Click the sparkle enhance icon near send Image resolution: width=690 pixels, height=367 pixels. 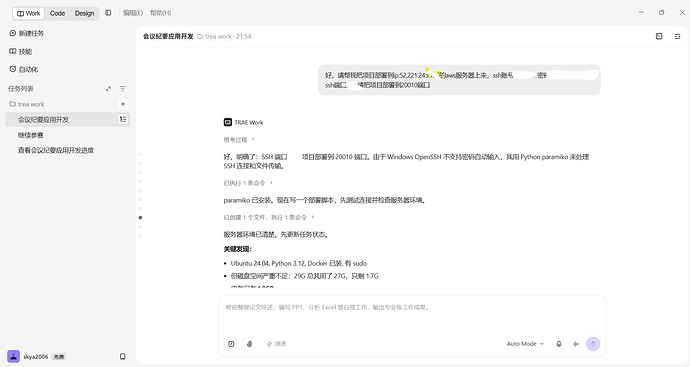[x=576, y=344]
